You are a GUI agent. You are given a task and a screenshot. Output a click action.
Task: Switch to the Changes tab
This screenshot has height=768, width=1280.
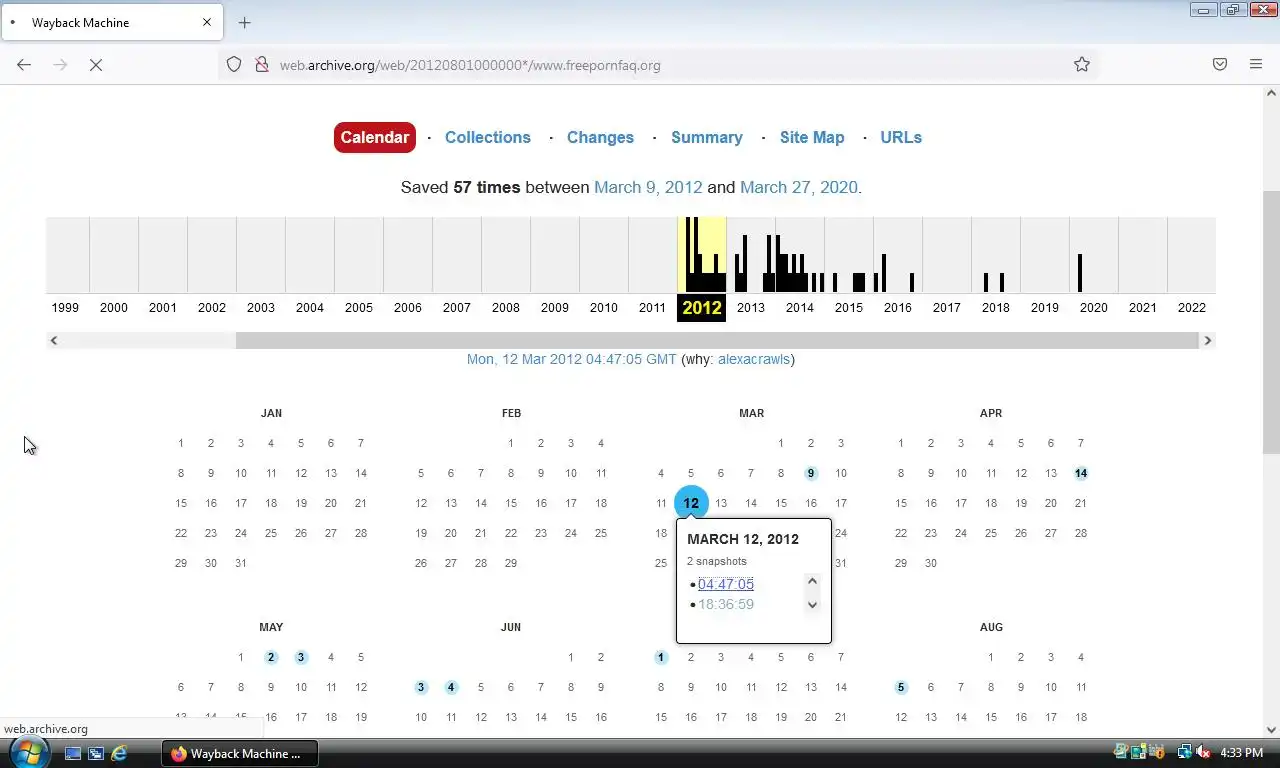point(600,137)
